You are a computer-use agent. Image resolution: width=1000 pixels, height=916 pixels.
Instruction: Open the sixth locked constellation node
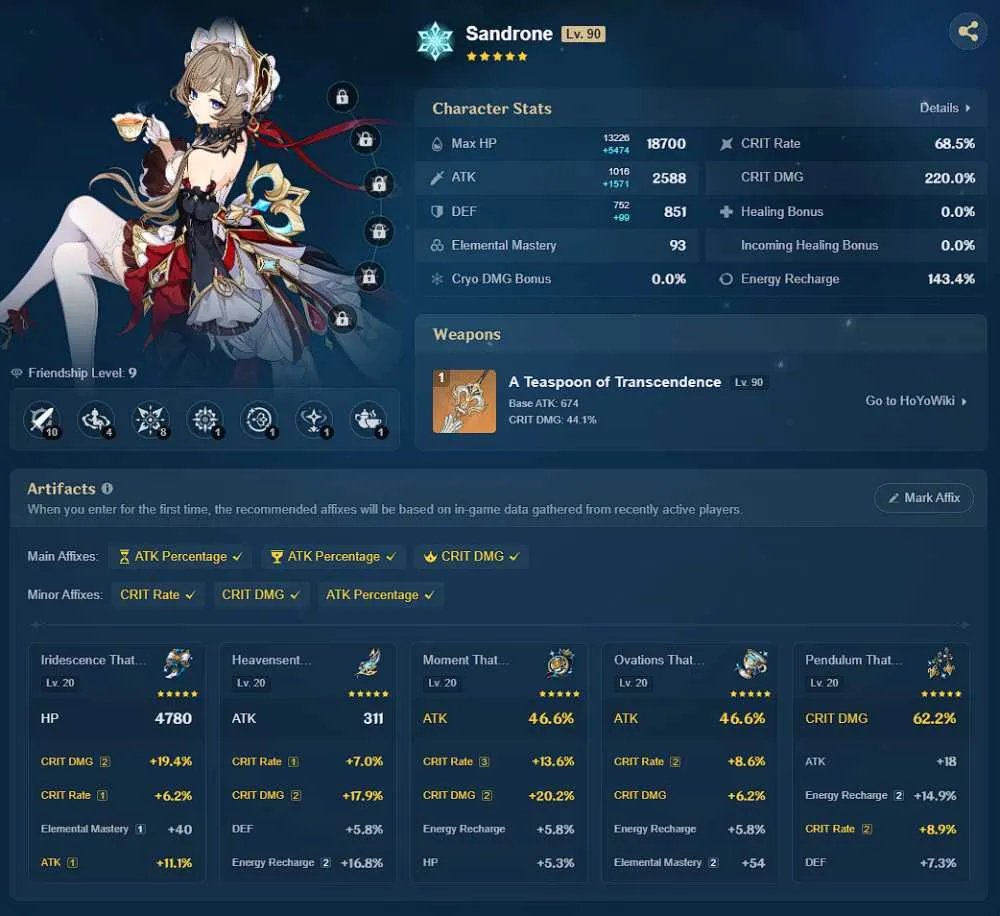coord(342,318)
